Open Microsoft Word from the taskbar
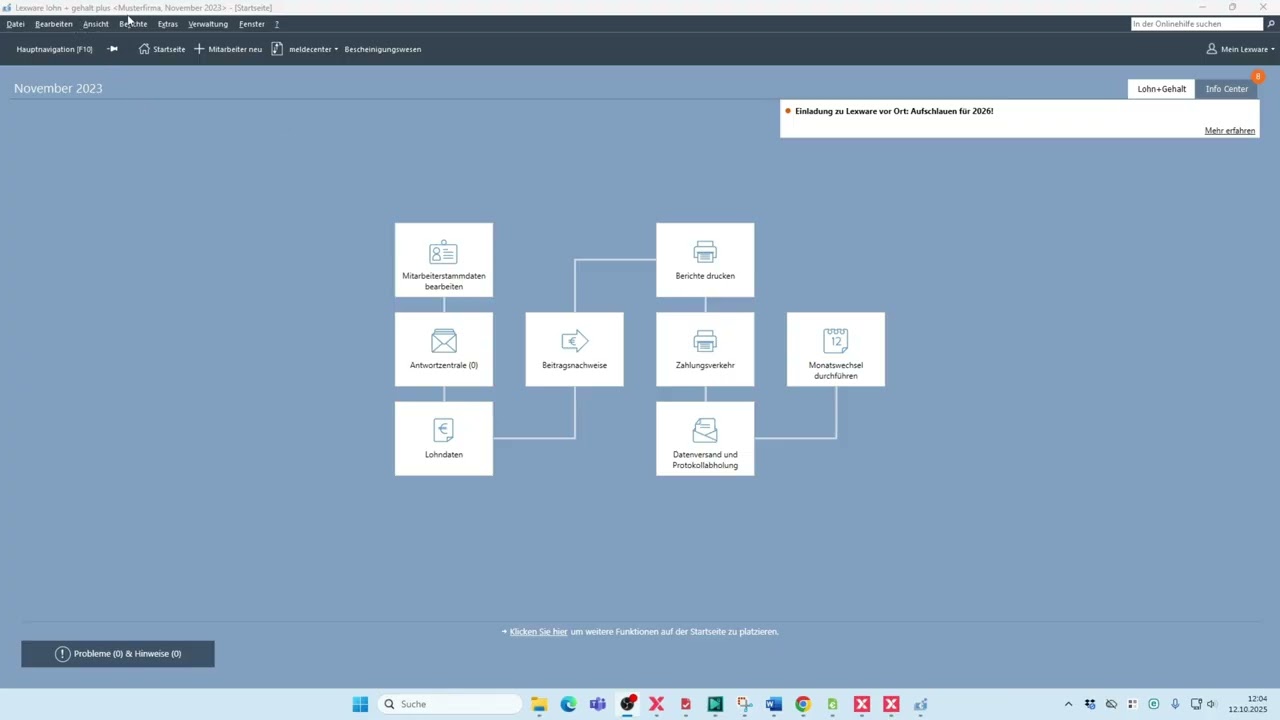Screen dimensions: 1280x720 774,704
